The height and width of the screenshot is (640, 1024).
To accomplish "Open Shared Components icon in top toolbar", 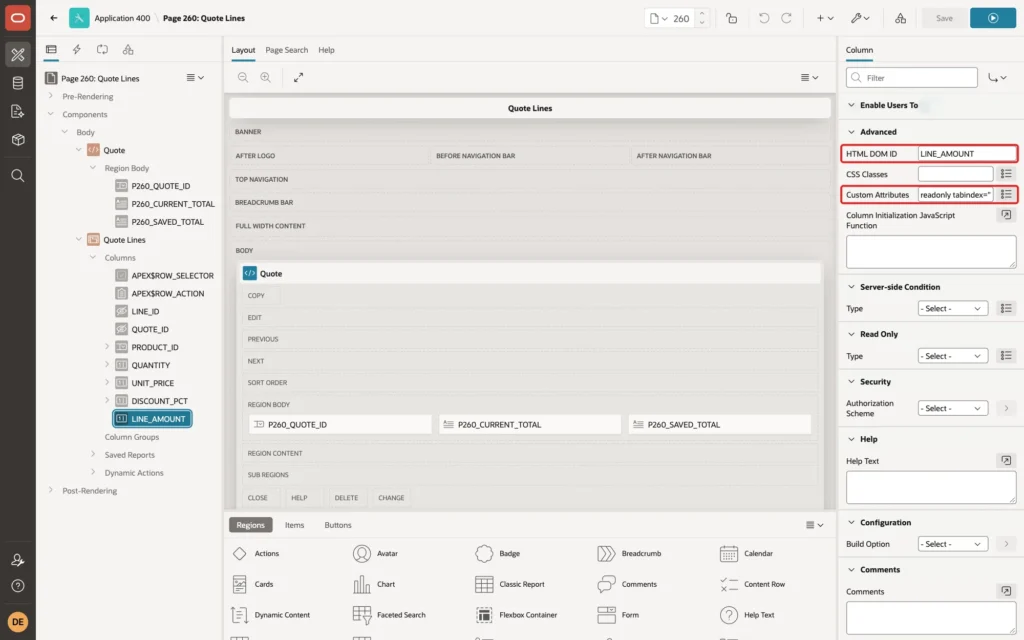I will point(901,18).
